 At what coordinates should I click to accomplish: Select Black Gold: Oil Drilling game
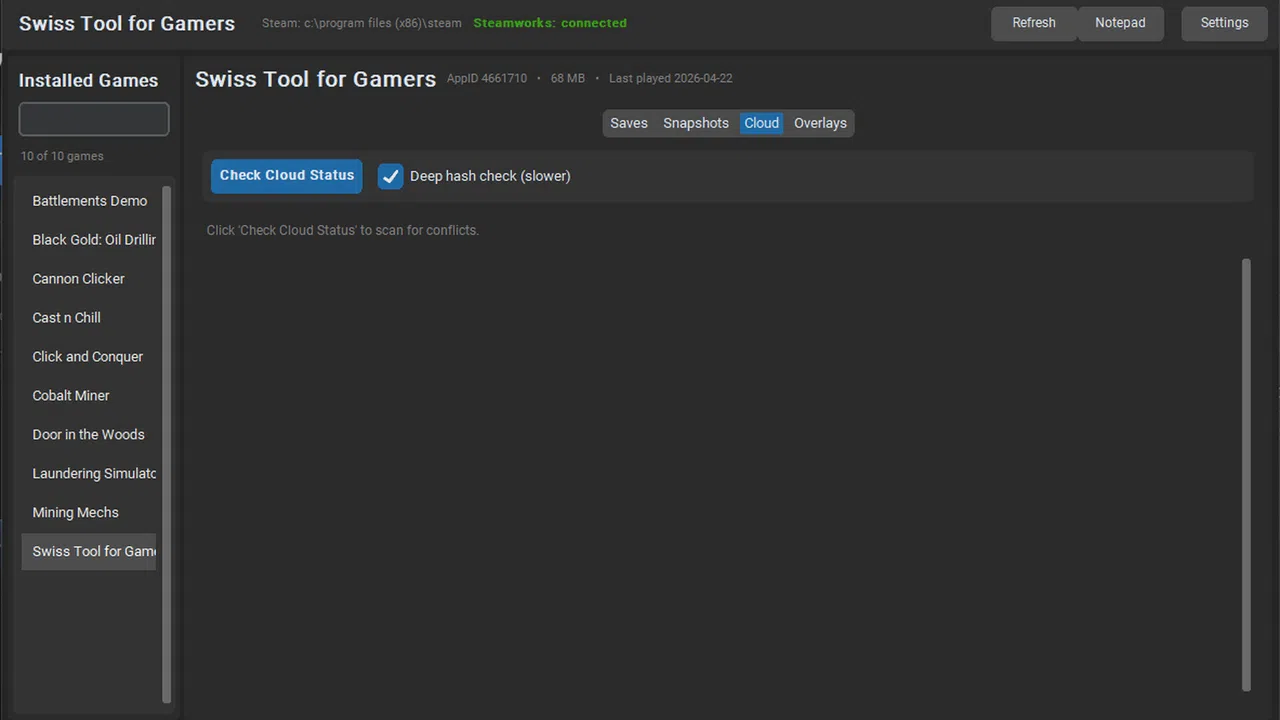pyautogui.click(x=89, y=240)
